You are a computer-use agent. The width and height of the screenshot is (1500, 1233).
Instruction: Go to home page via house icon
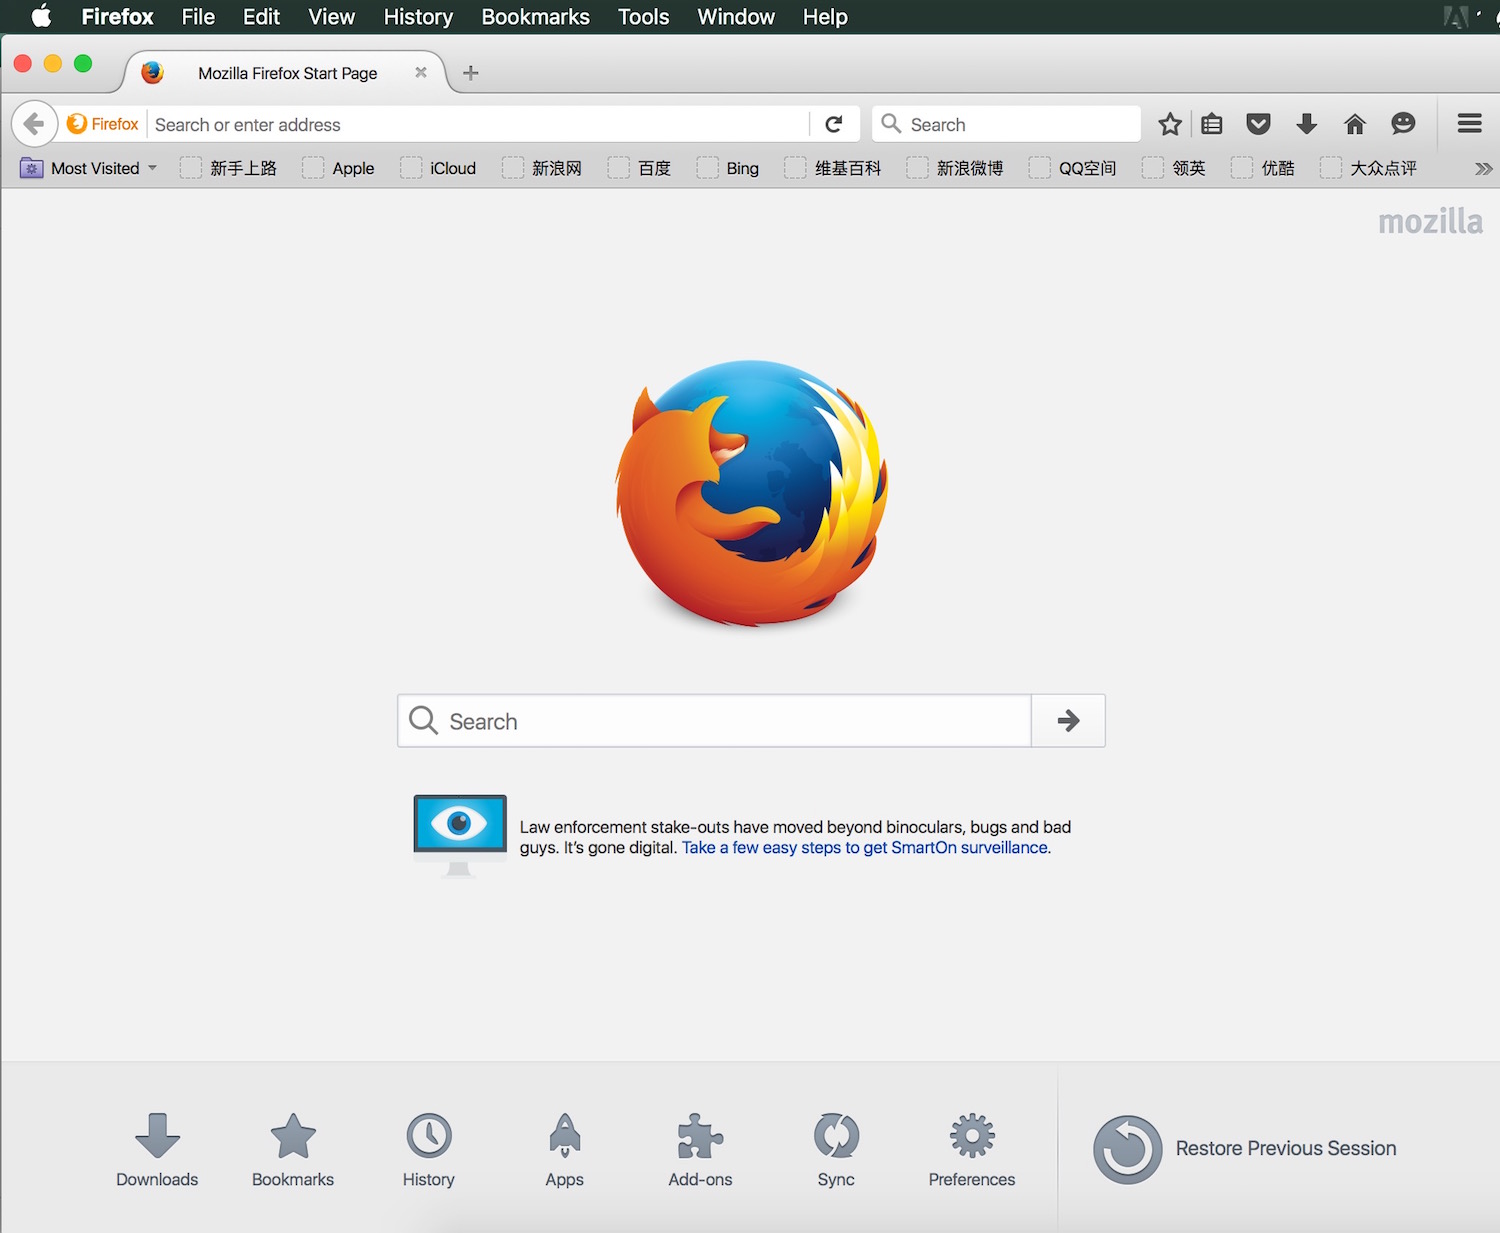pos(1355,124)
